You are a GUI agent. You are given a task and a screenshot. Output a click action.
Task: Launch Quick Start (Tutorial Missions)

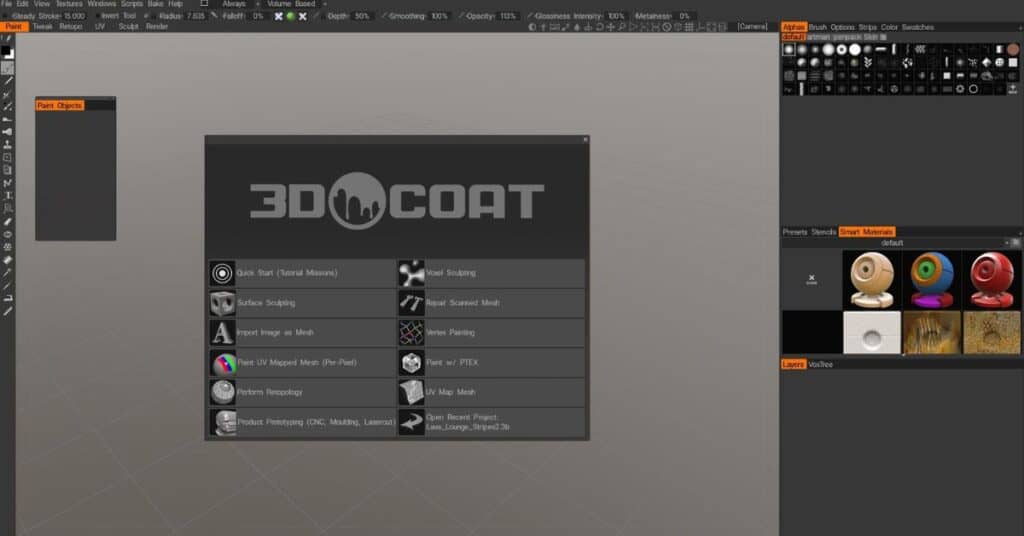pyautogui.click(x=302, y=273)
